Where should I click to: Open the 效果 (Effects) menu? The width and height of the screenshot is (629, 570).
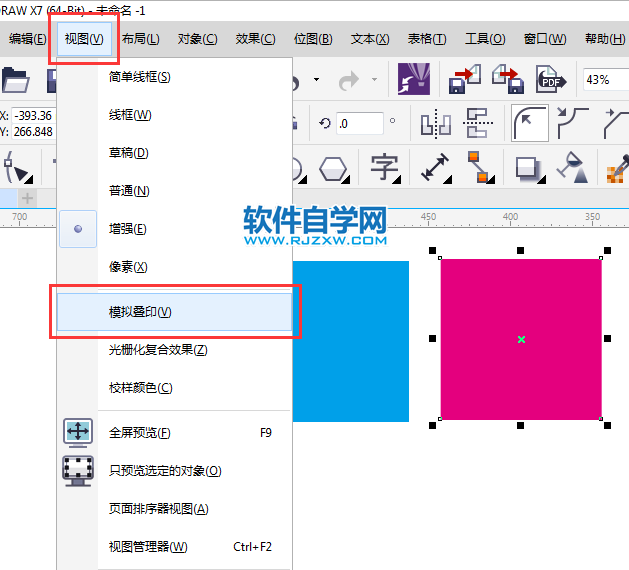[255, 39]
